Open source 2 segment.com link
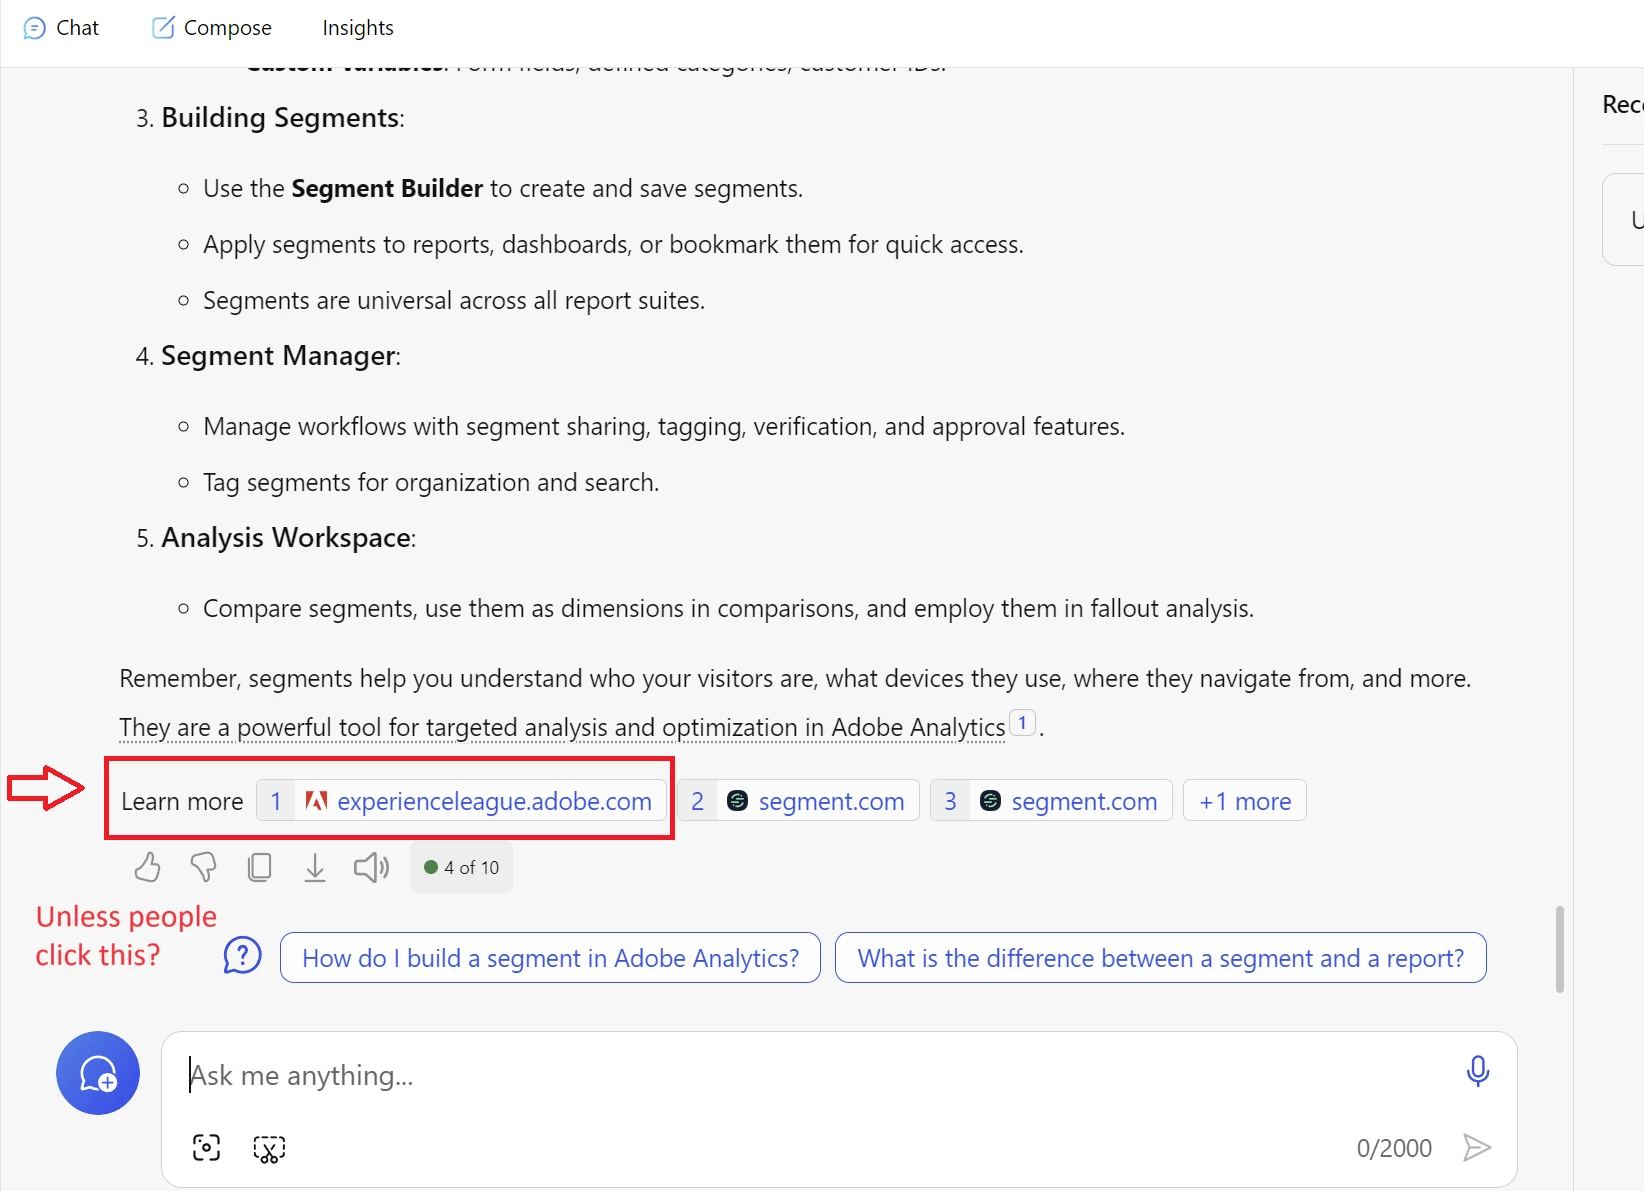 799,801
